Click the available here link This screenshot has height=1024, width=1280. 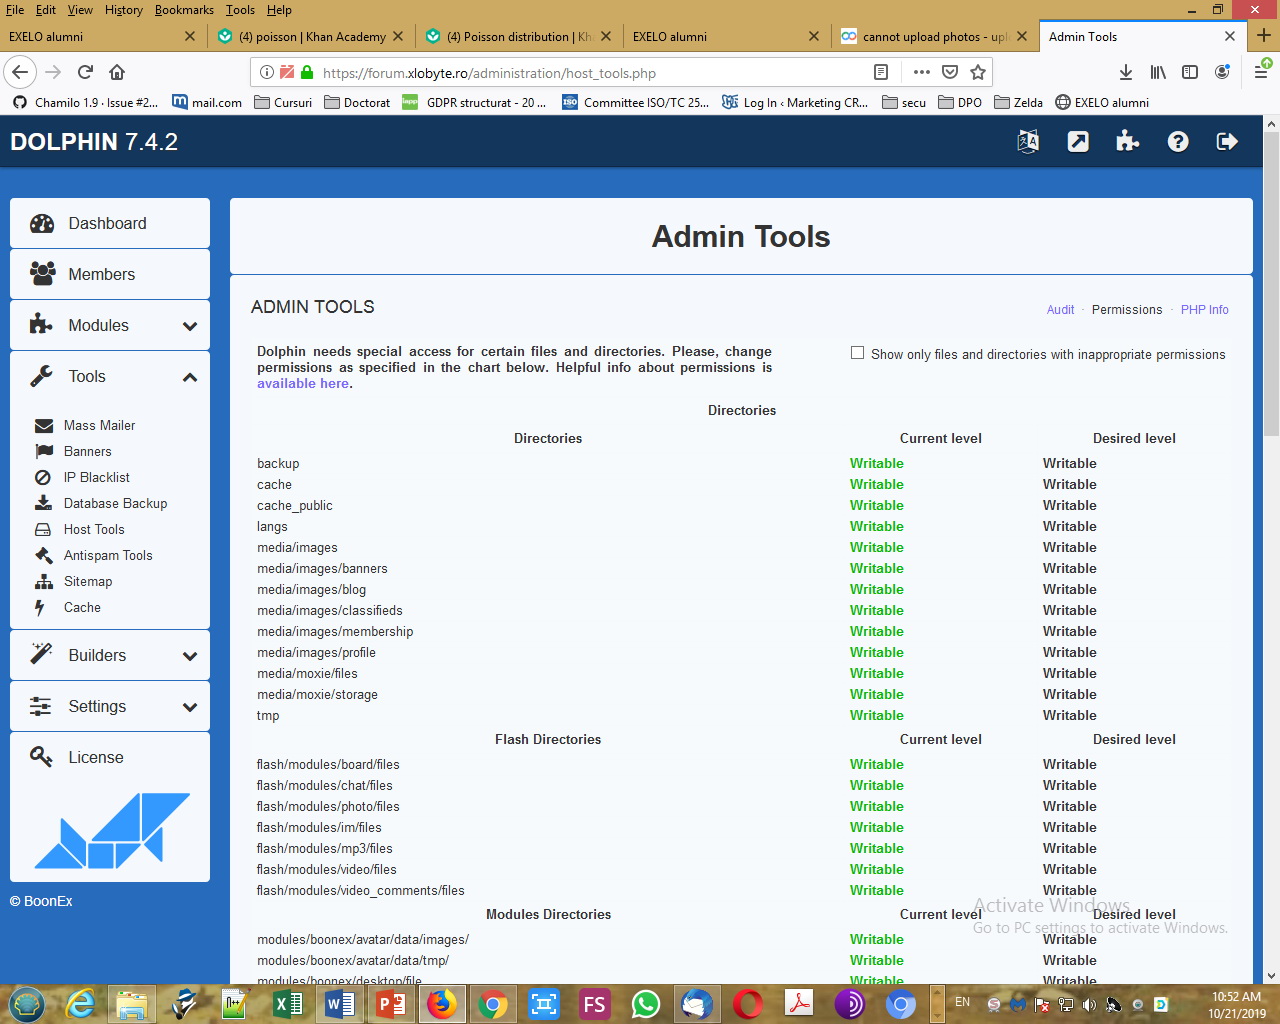point(303,384)
